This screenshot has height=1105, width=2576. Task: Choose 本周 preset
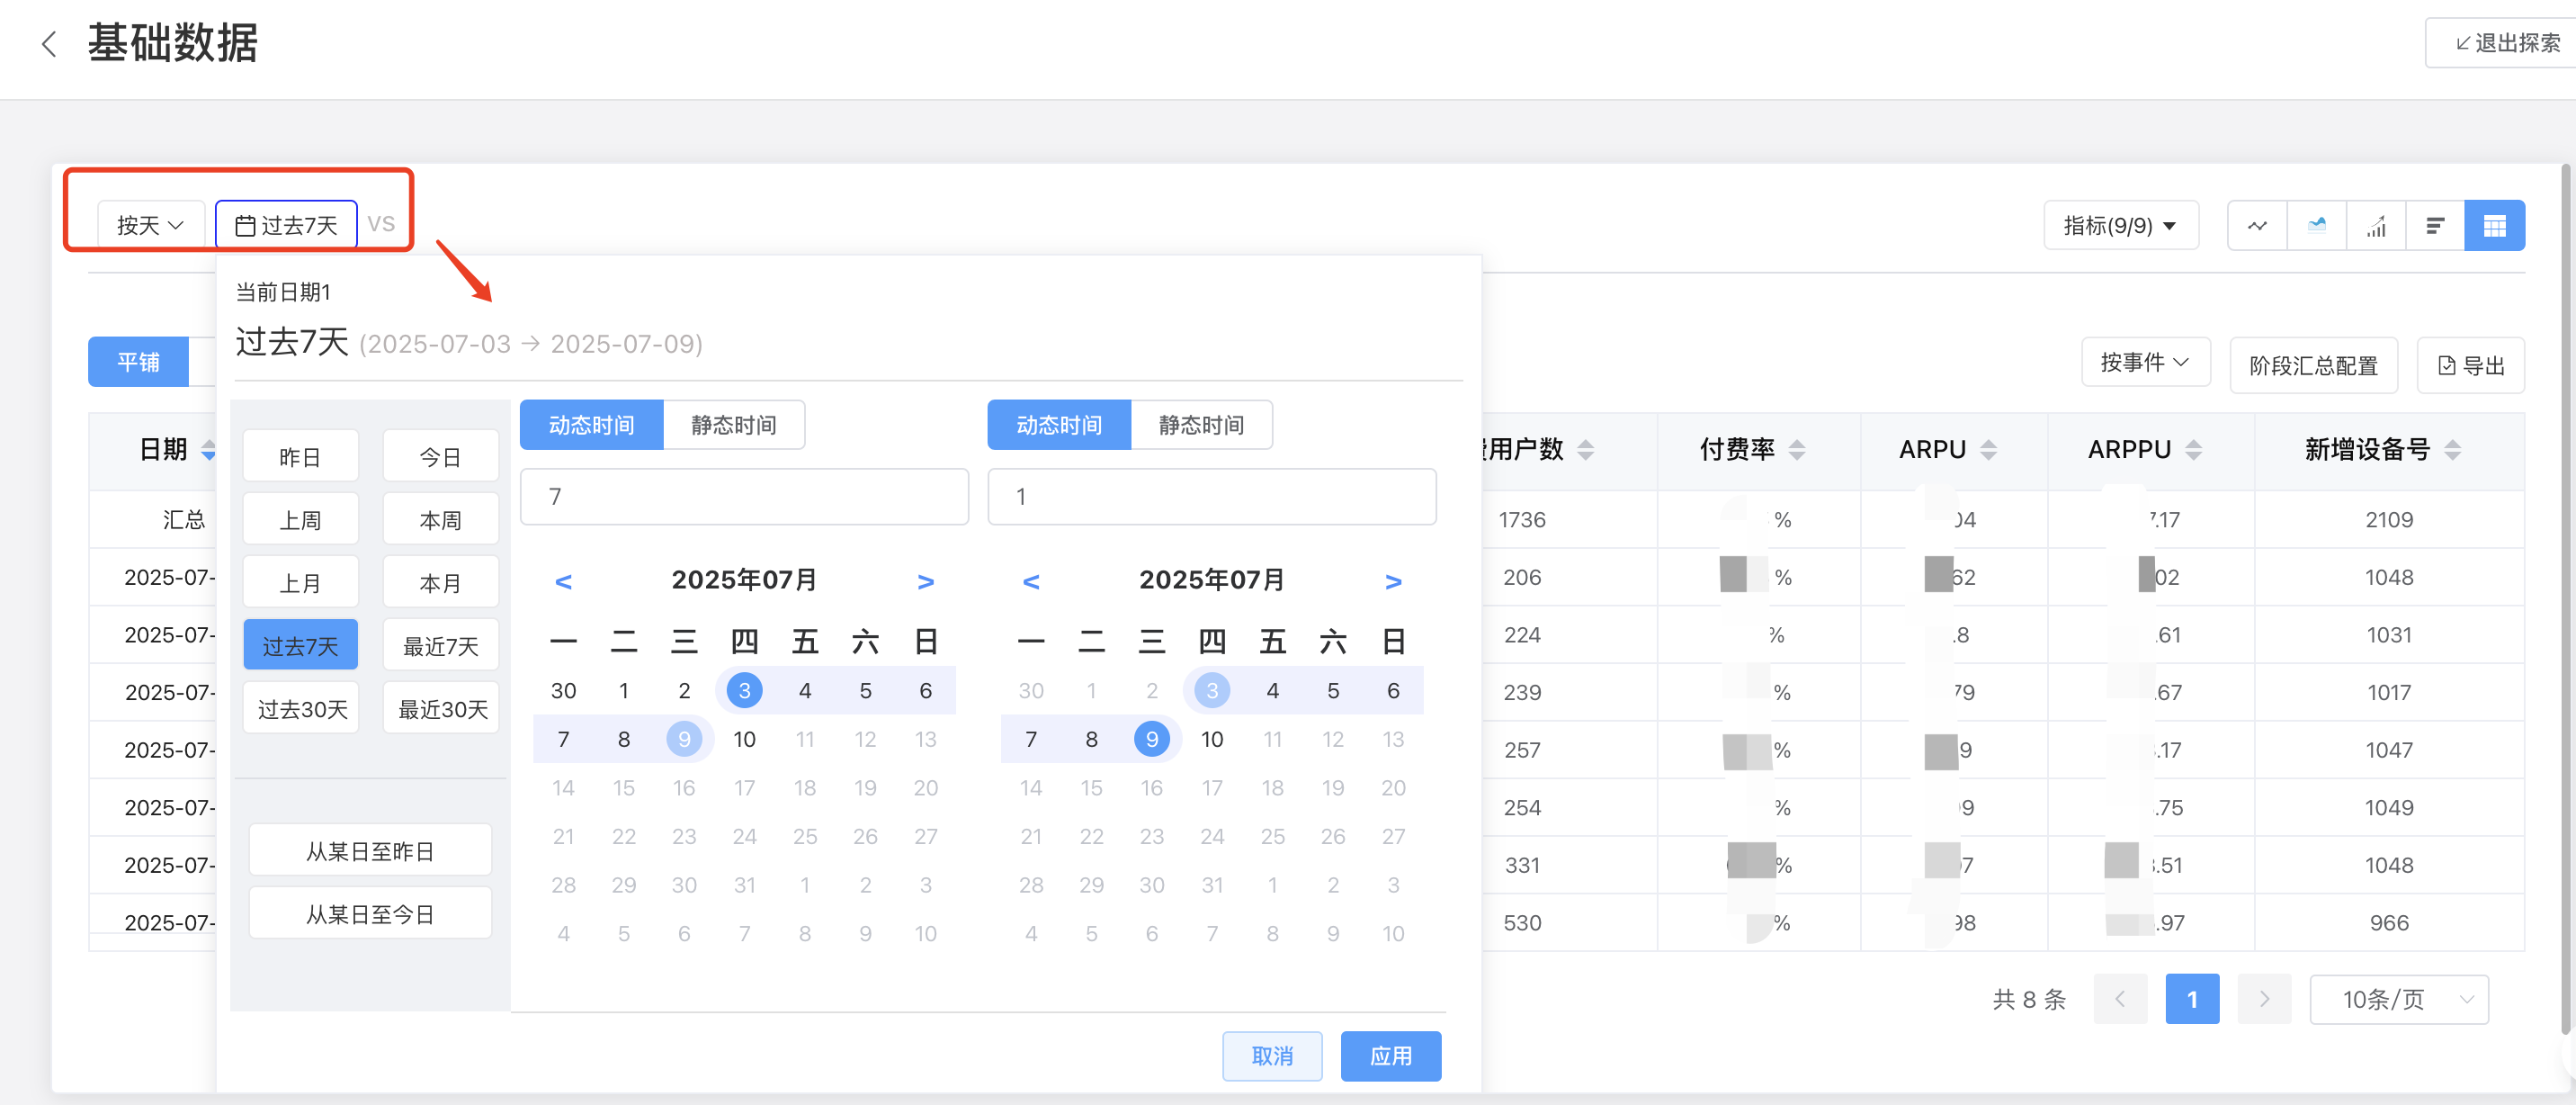(x=440, y=520)
